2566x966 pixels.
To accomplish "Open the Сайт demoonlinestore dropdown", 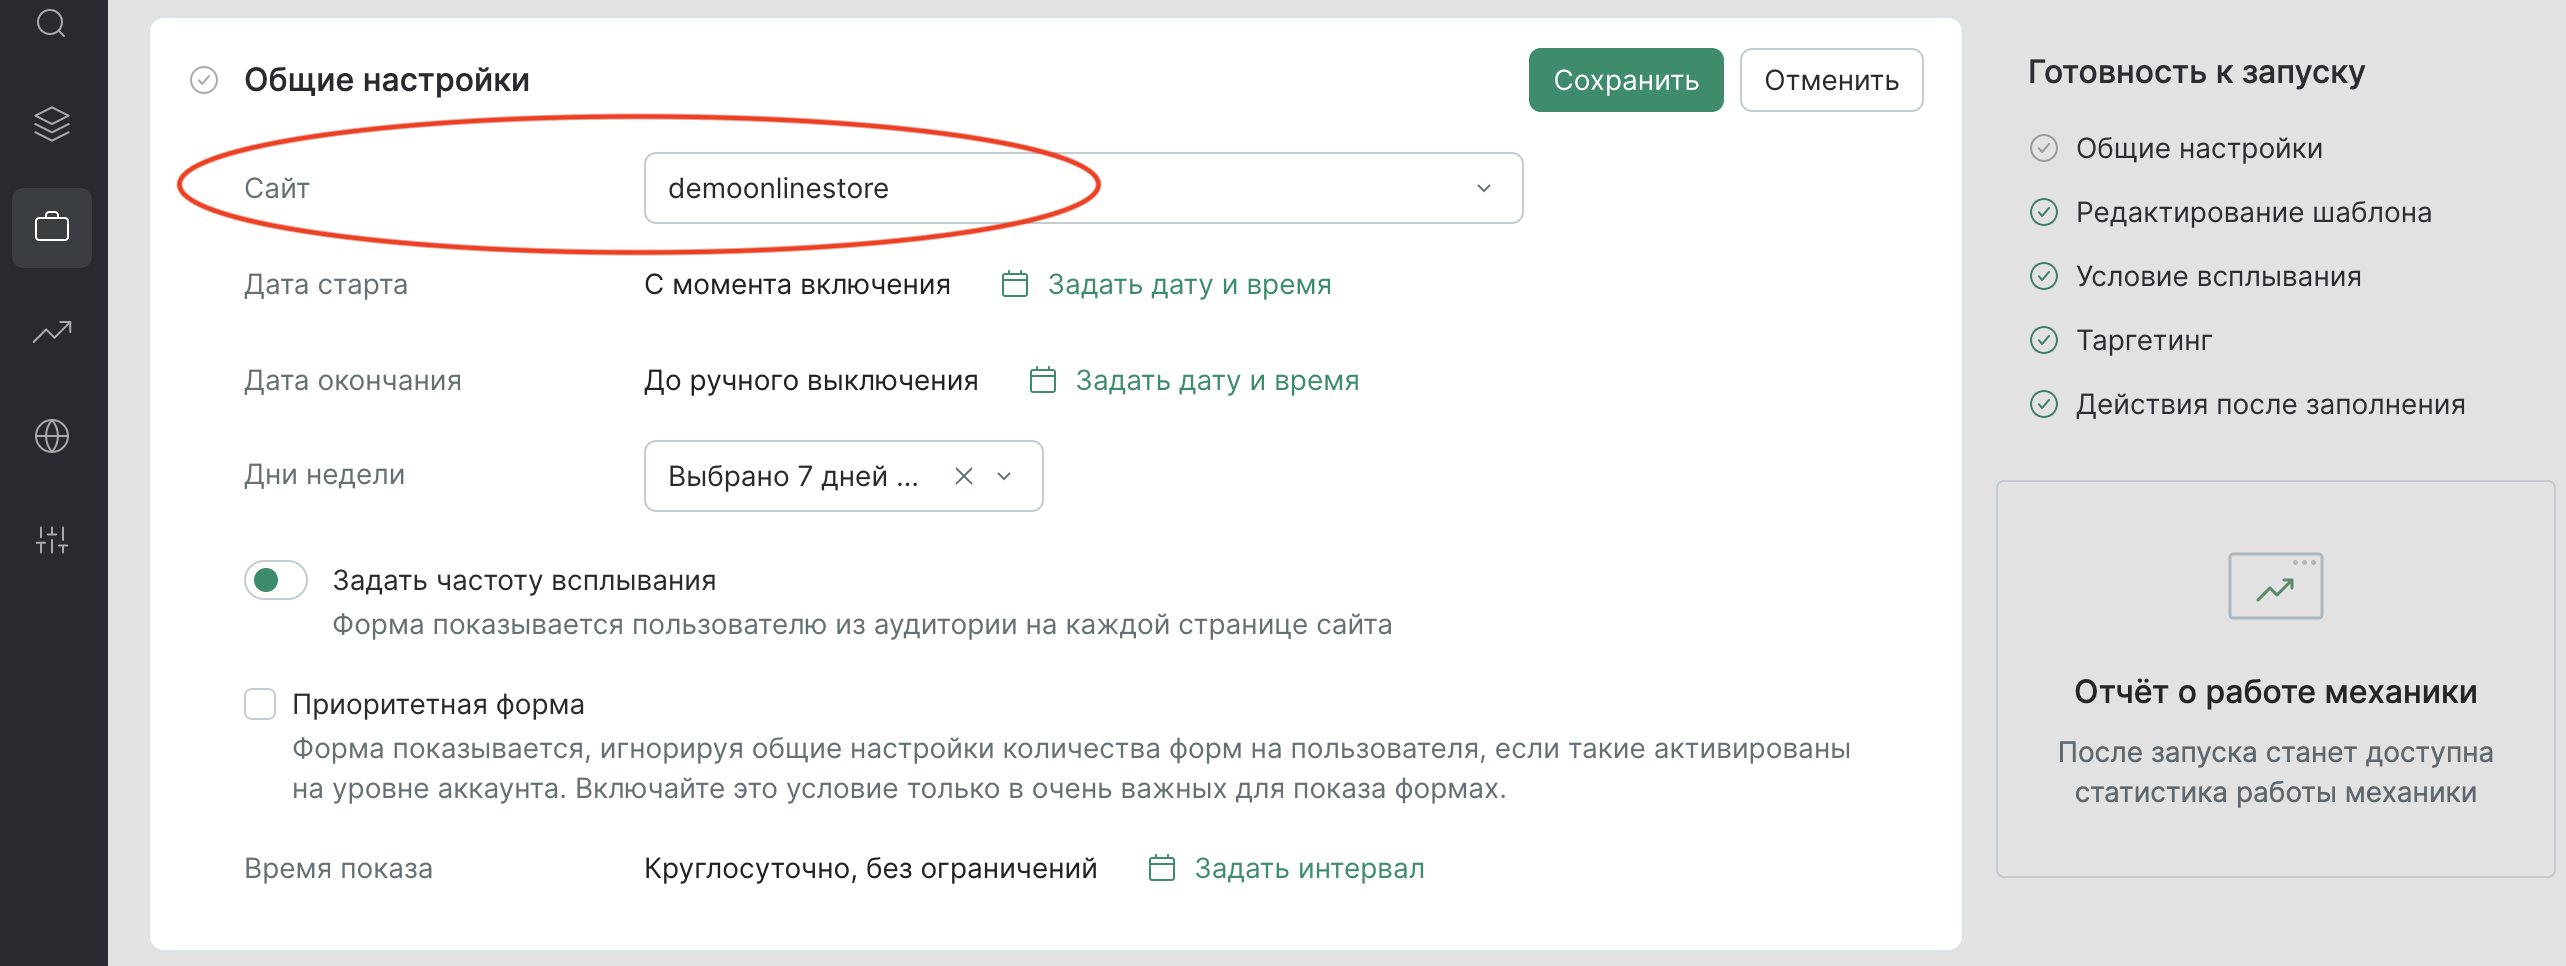I will [x=1083, y=188].
